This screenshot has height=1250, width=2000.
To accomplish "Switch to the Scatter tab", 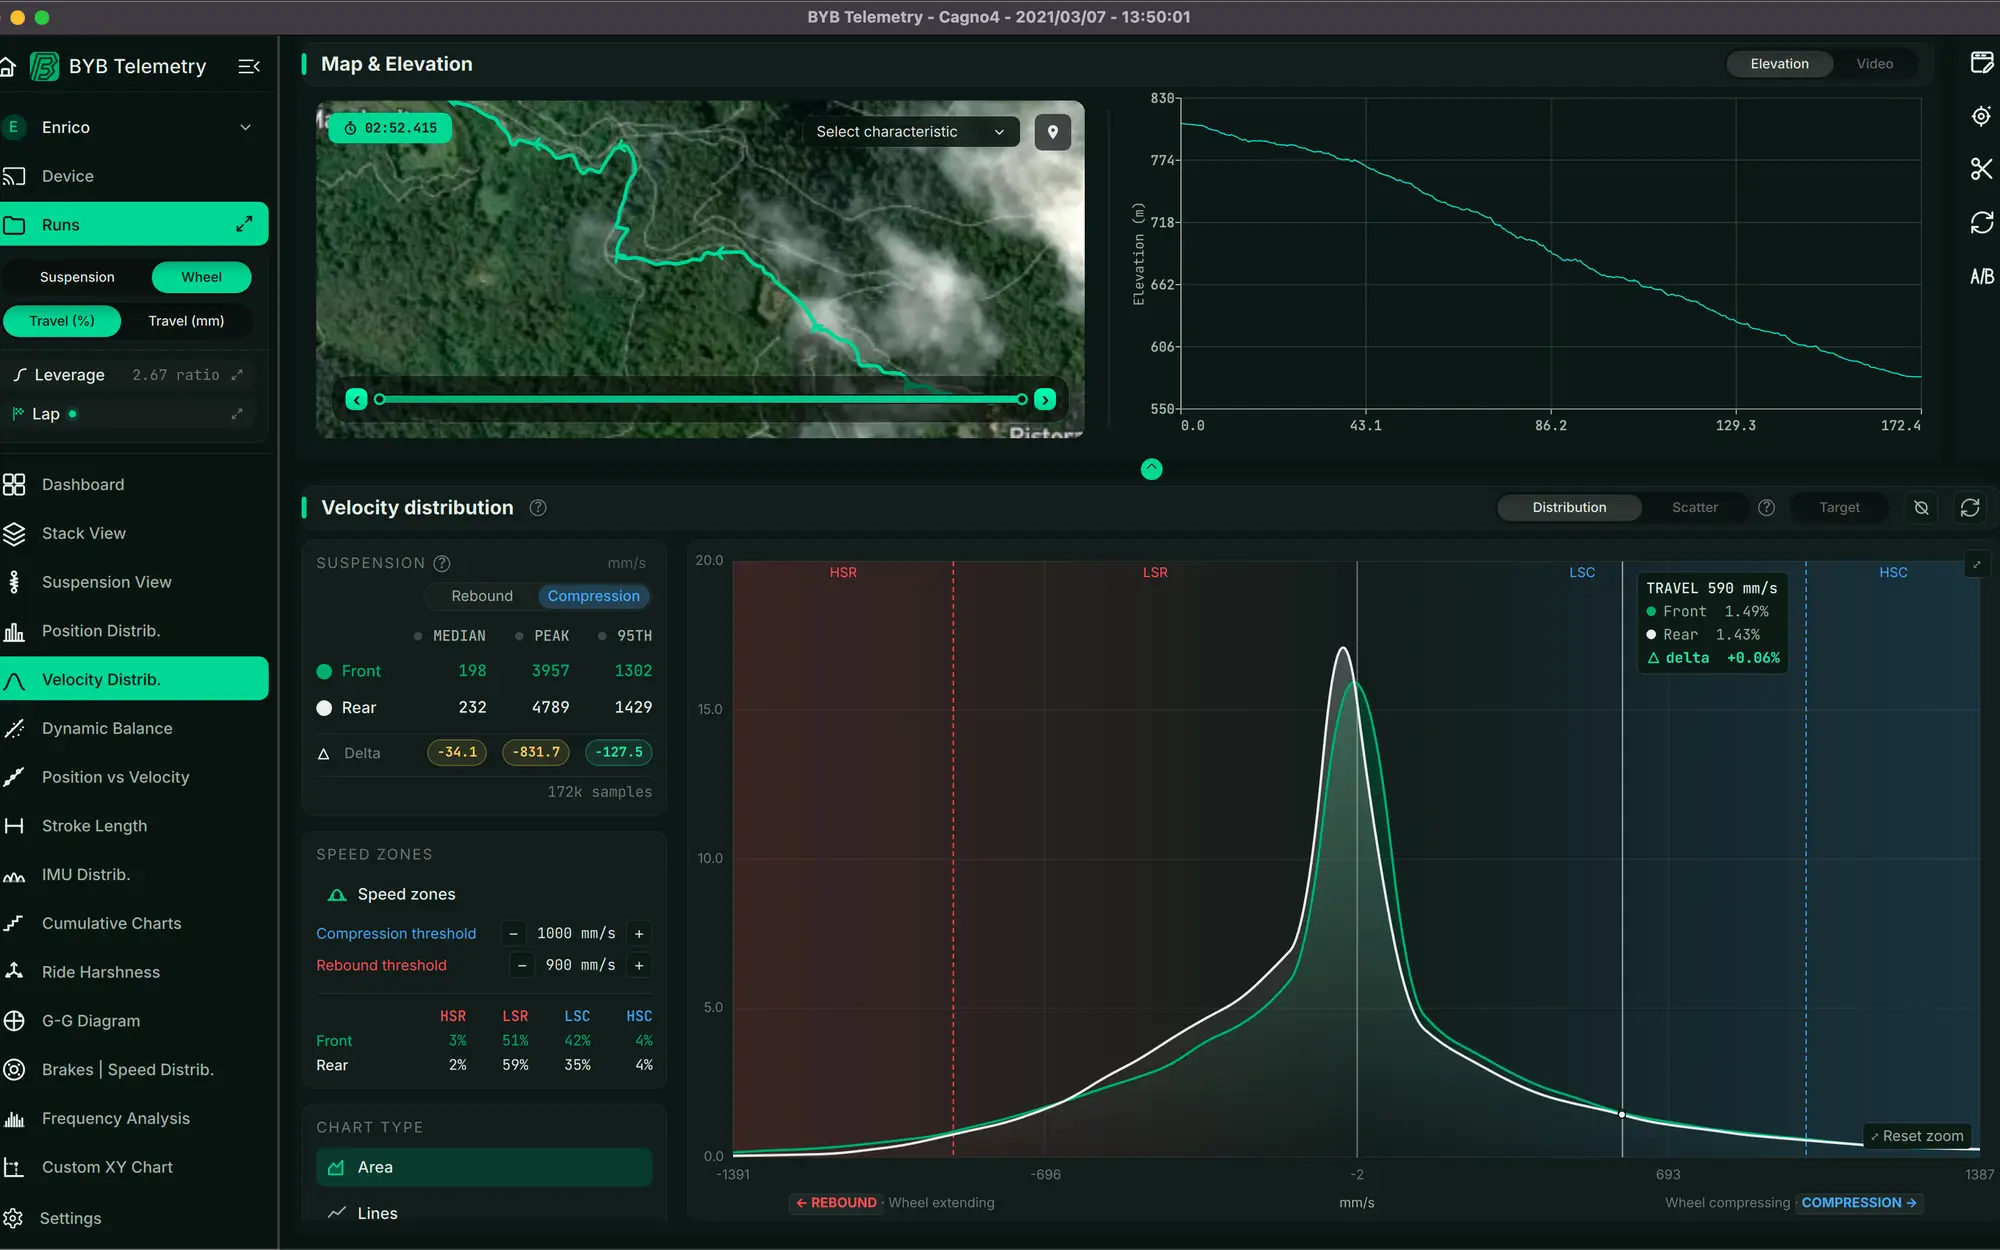I will coord(1695,508).
